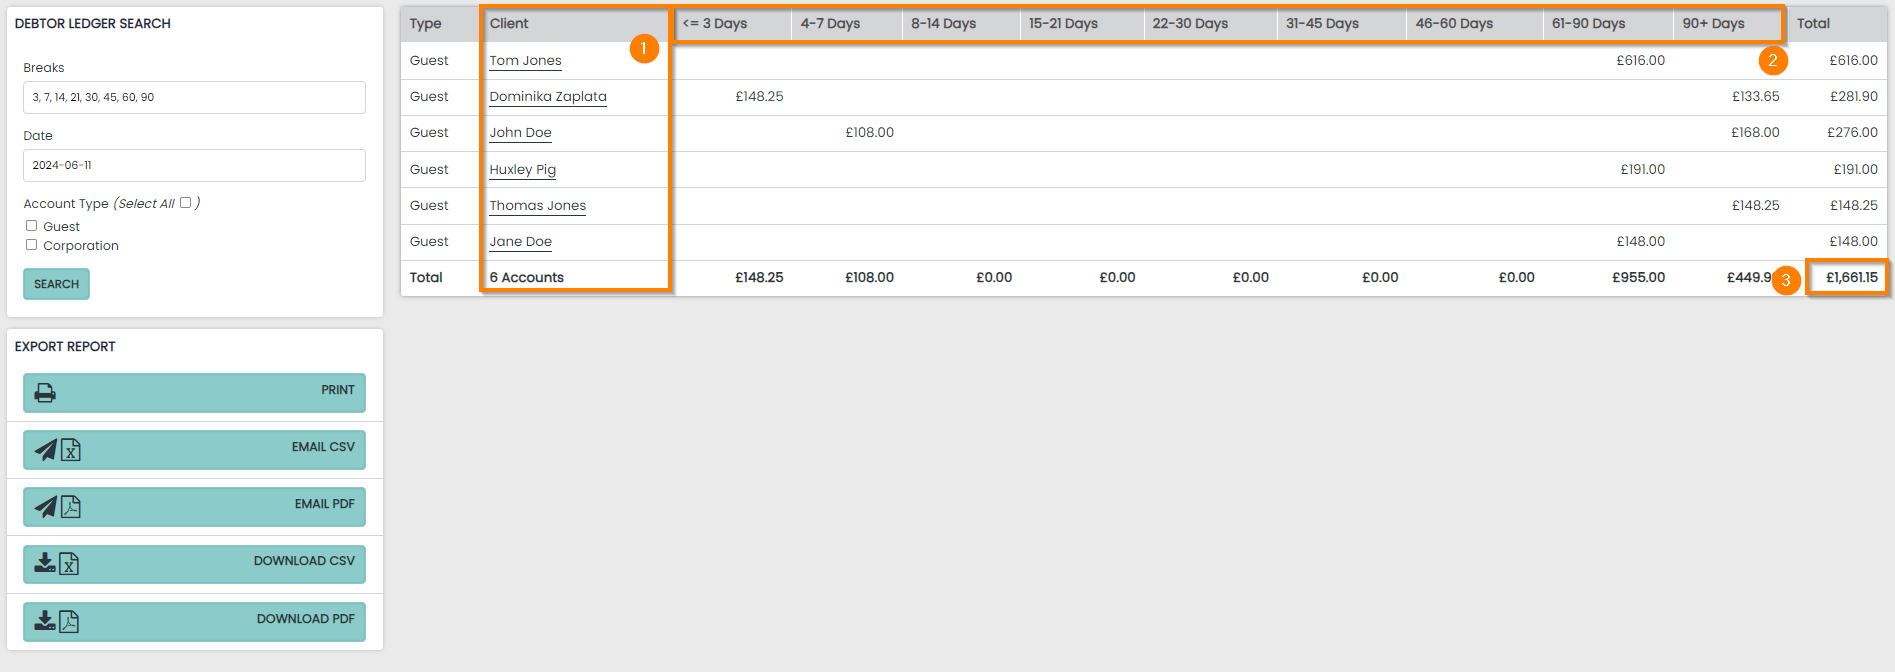Click the Date input field
This screenshot has height=672, width=1895.
[194, 166]
